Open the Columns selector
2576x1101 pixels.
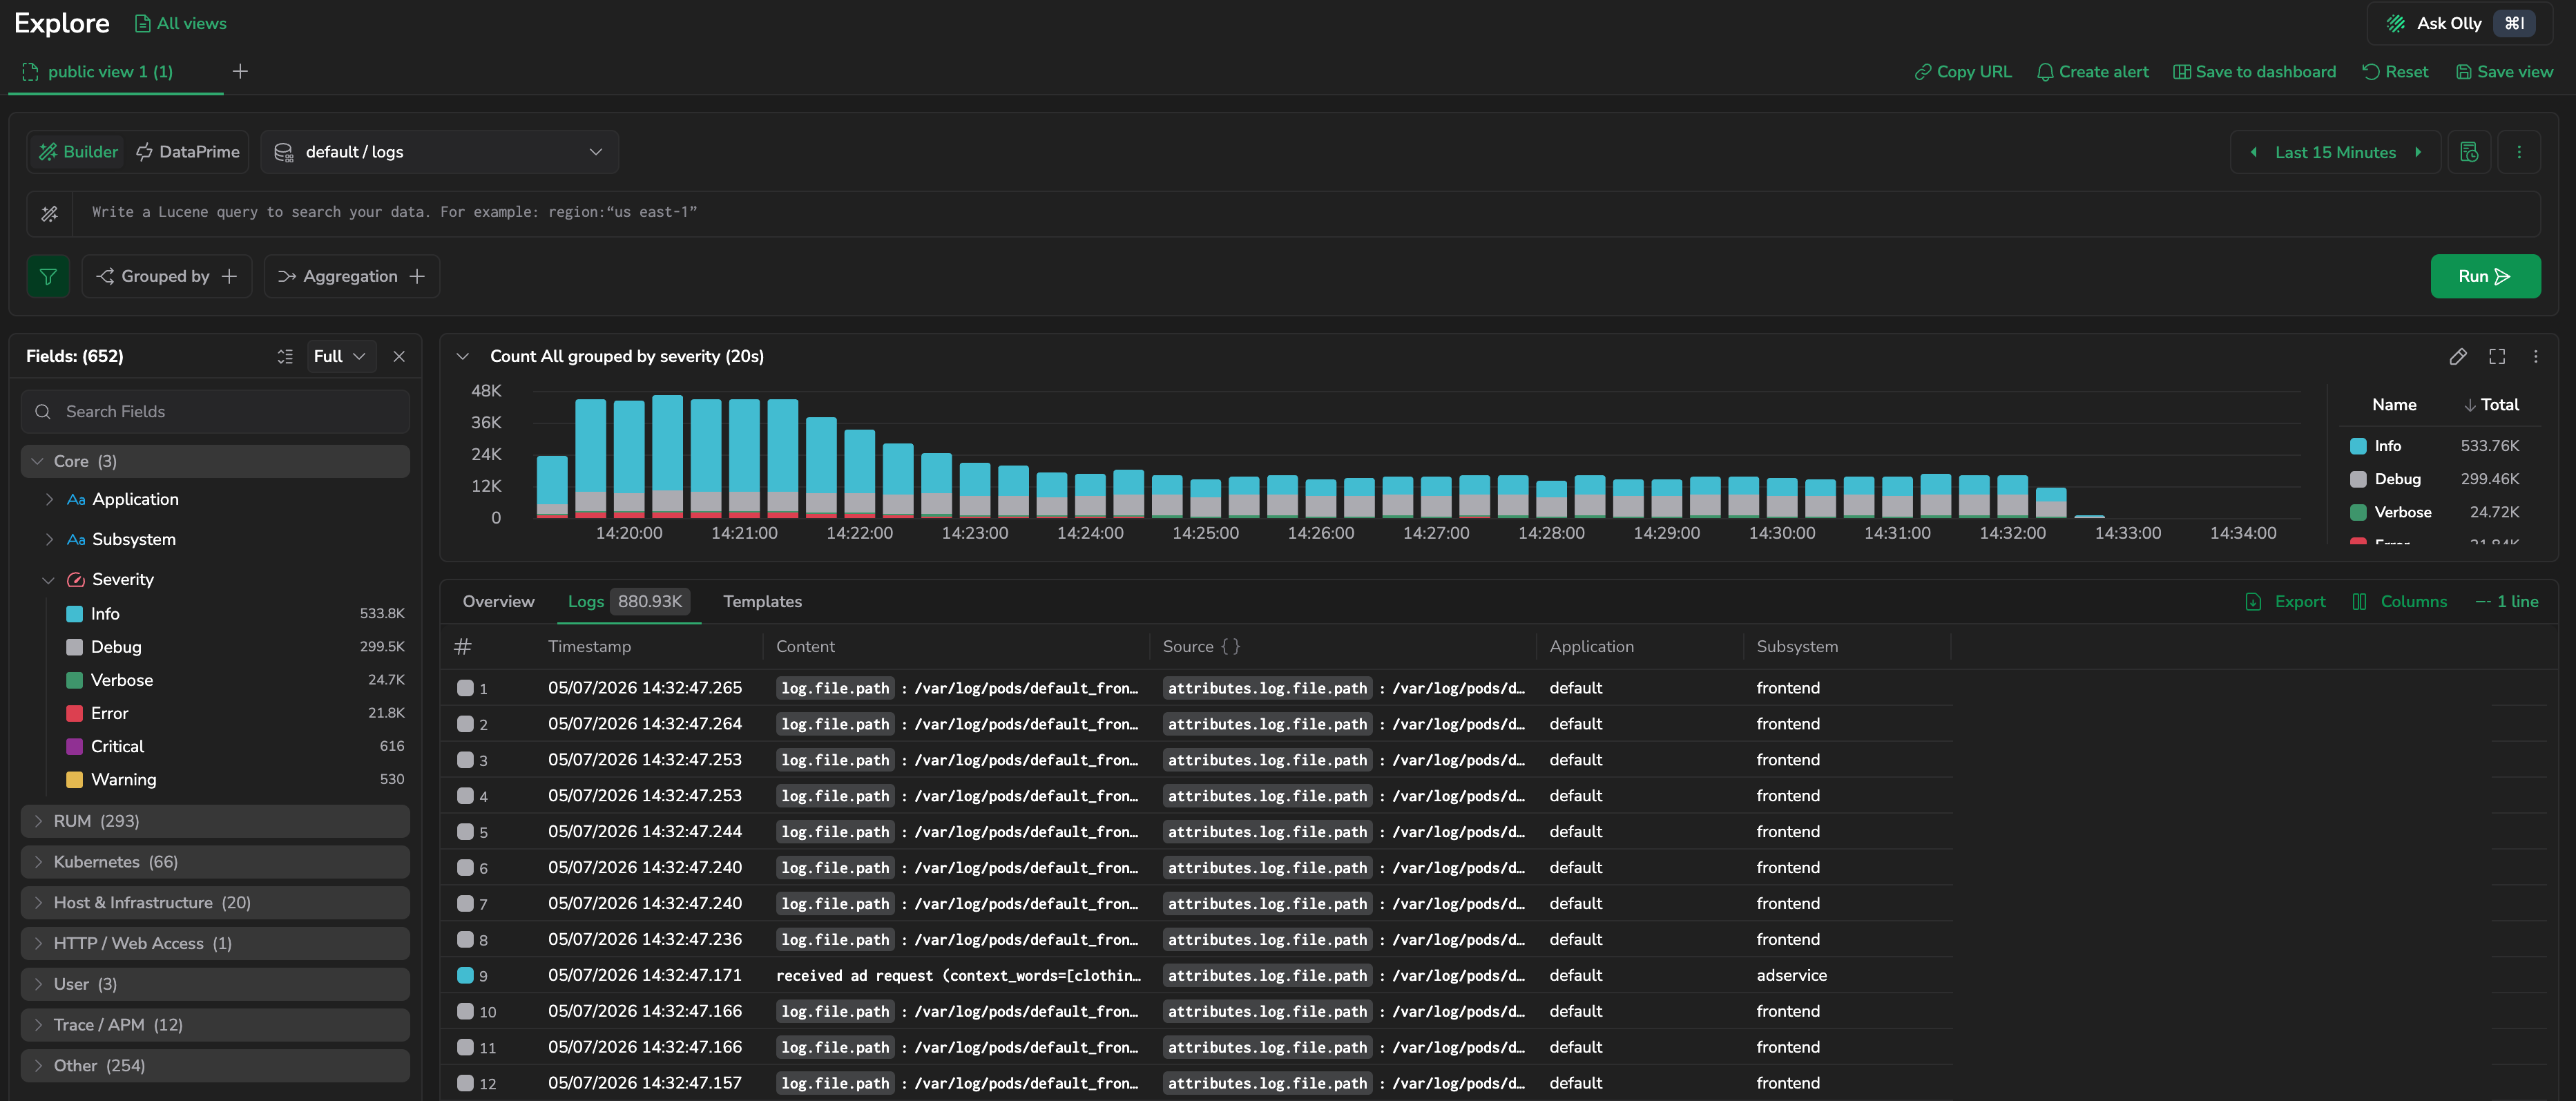2399,602
